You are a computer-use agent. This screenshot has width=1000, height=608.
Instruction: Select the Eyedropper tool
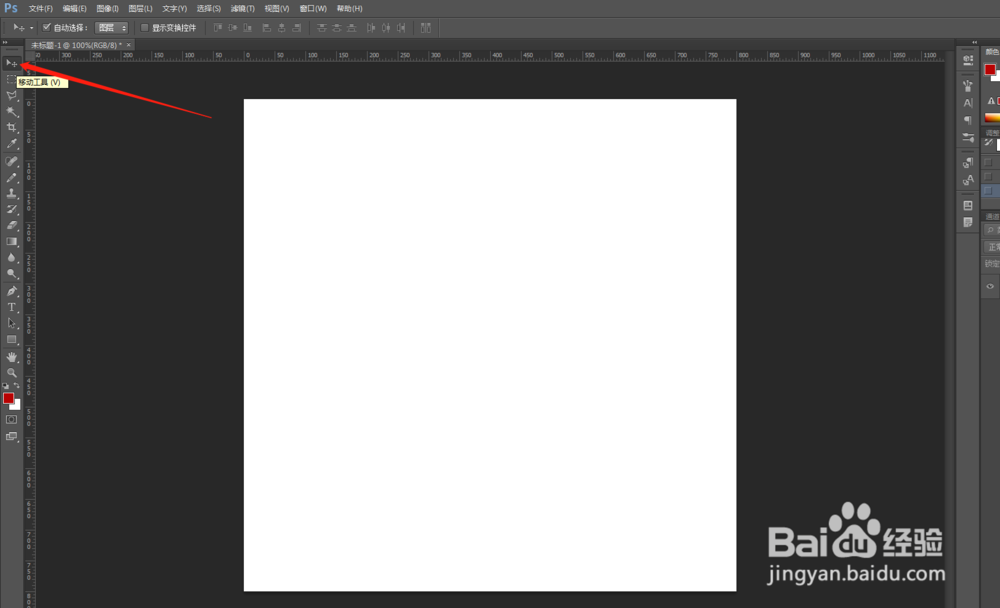(x=11, y=144)
